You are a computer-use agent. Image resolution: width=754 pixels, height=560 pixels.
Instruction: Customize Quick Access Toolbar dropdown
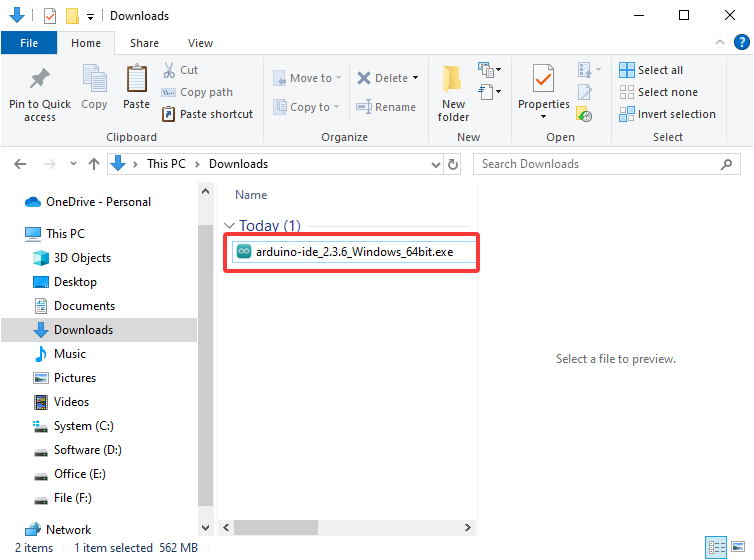pos(90,17)
